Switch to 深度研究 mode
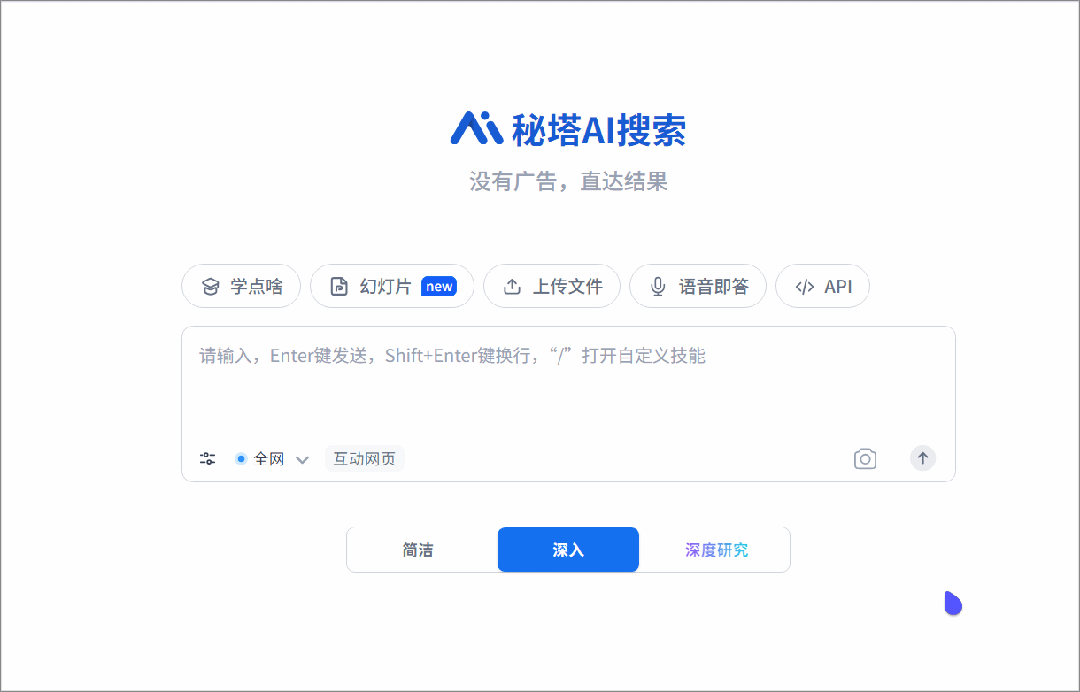The image size is (1080, 692). tap(716, 549)
